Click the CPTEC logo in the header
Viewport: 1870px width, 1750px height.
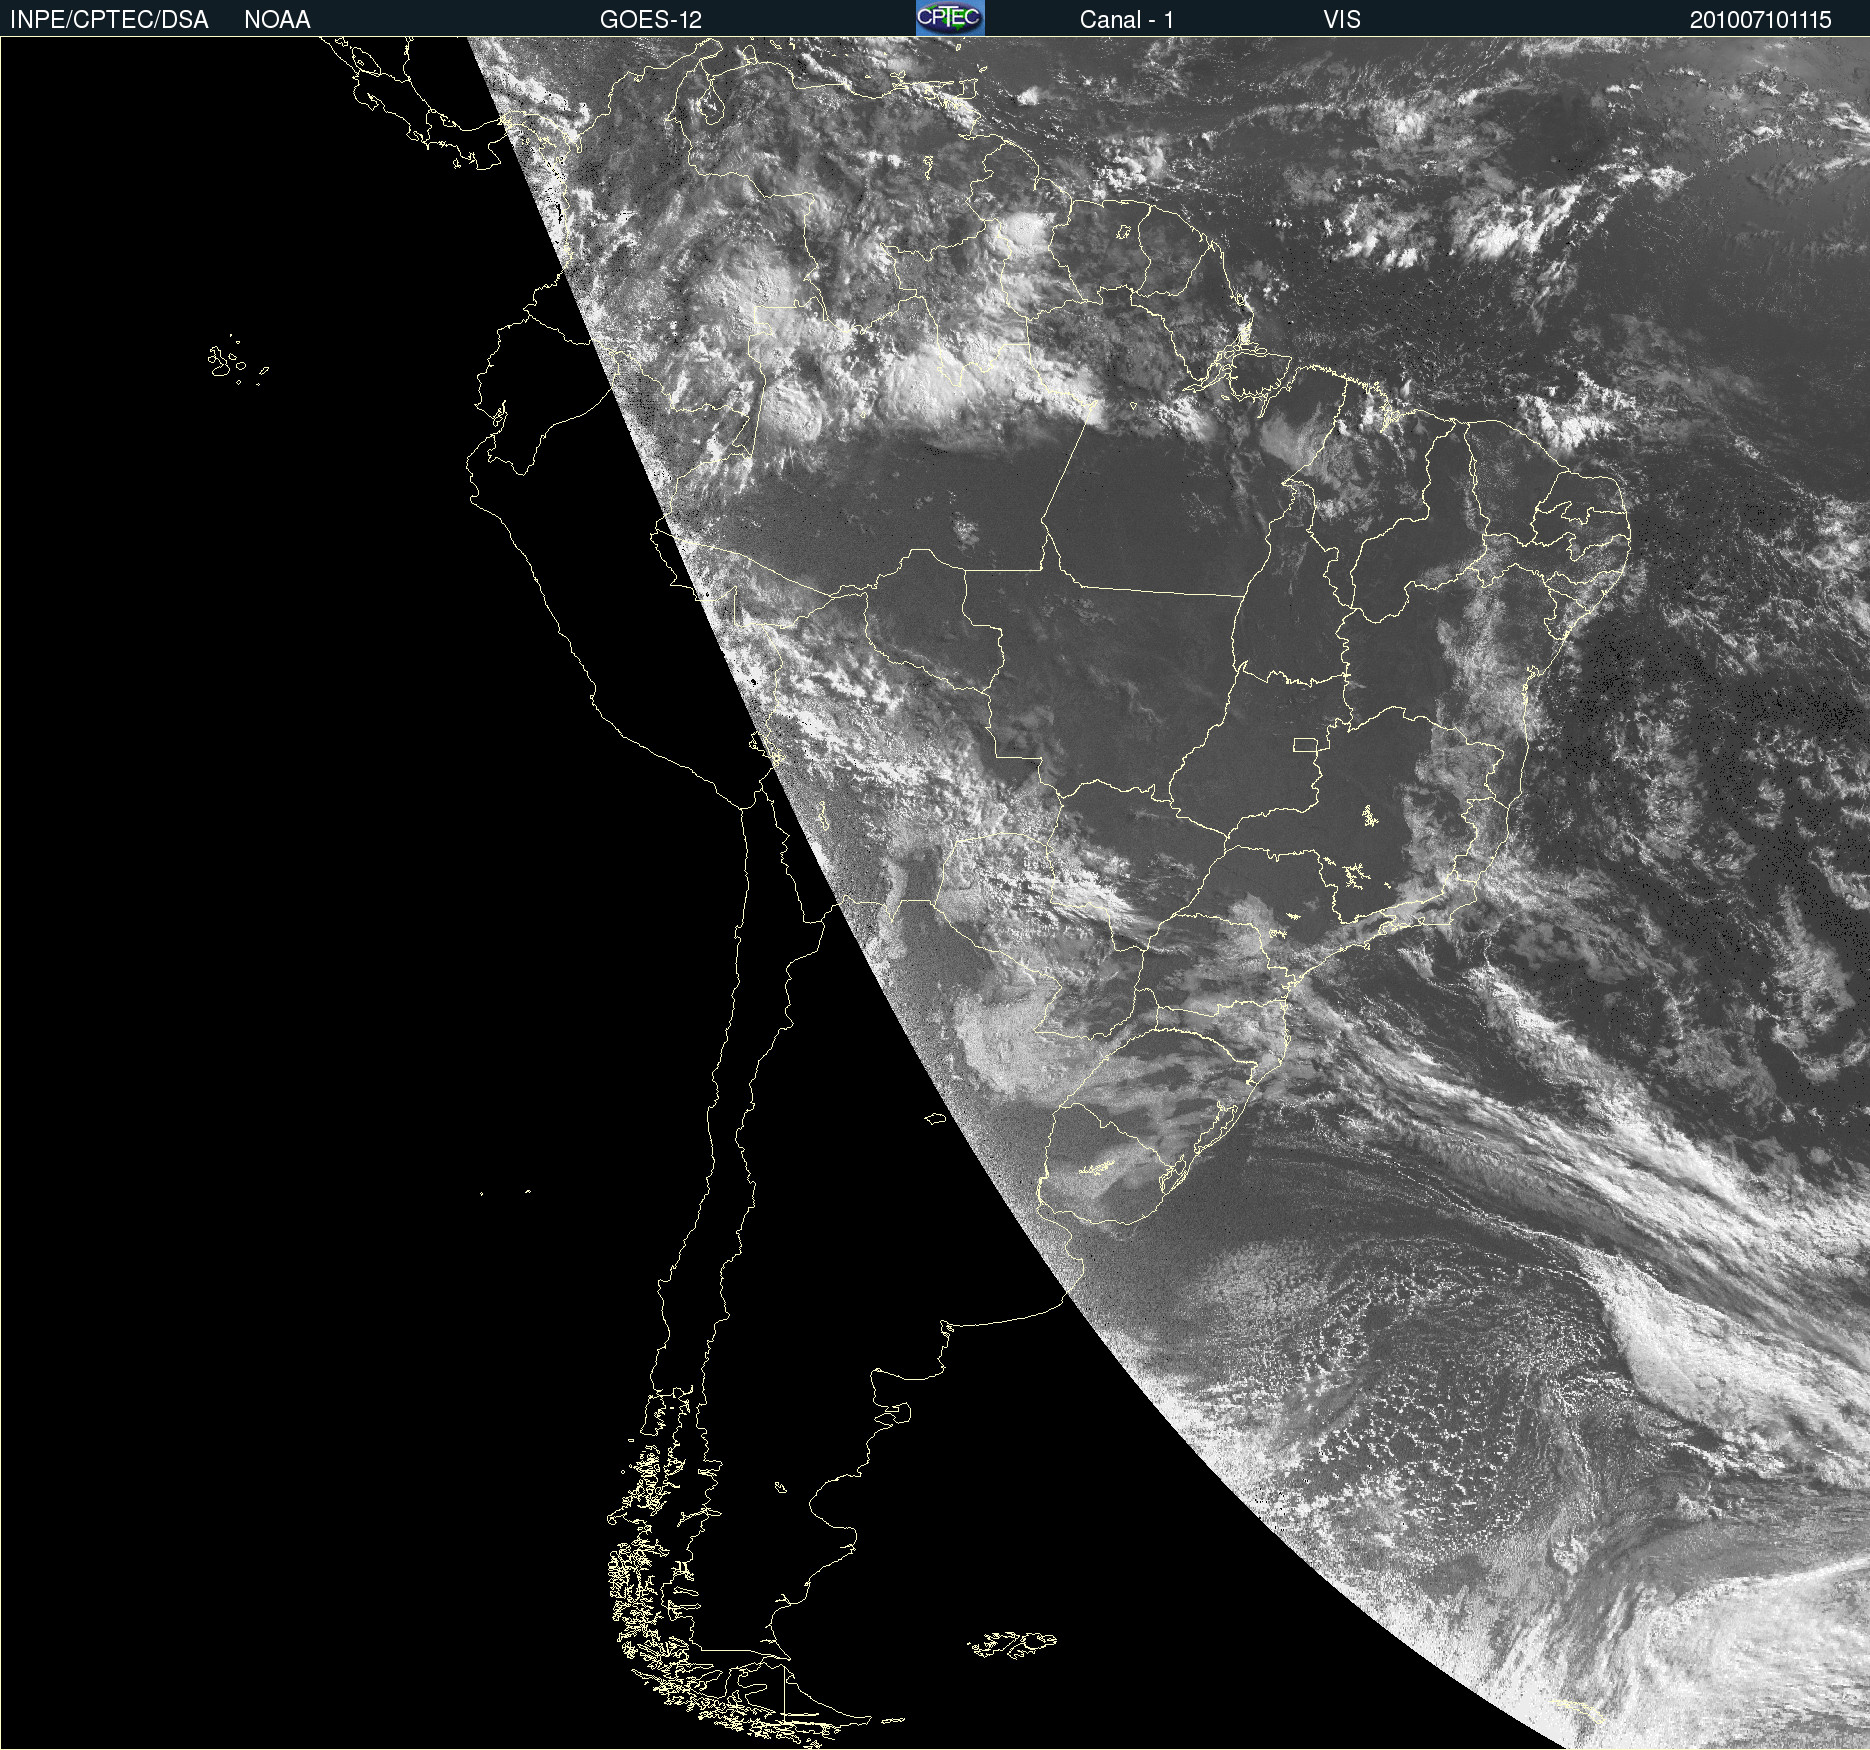click(950, 18)
